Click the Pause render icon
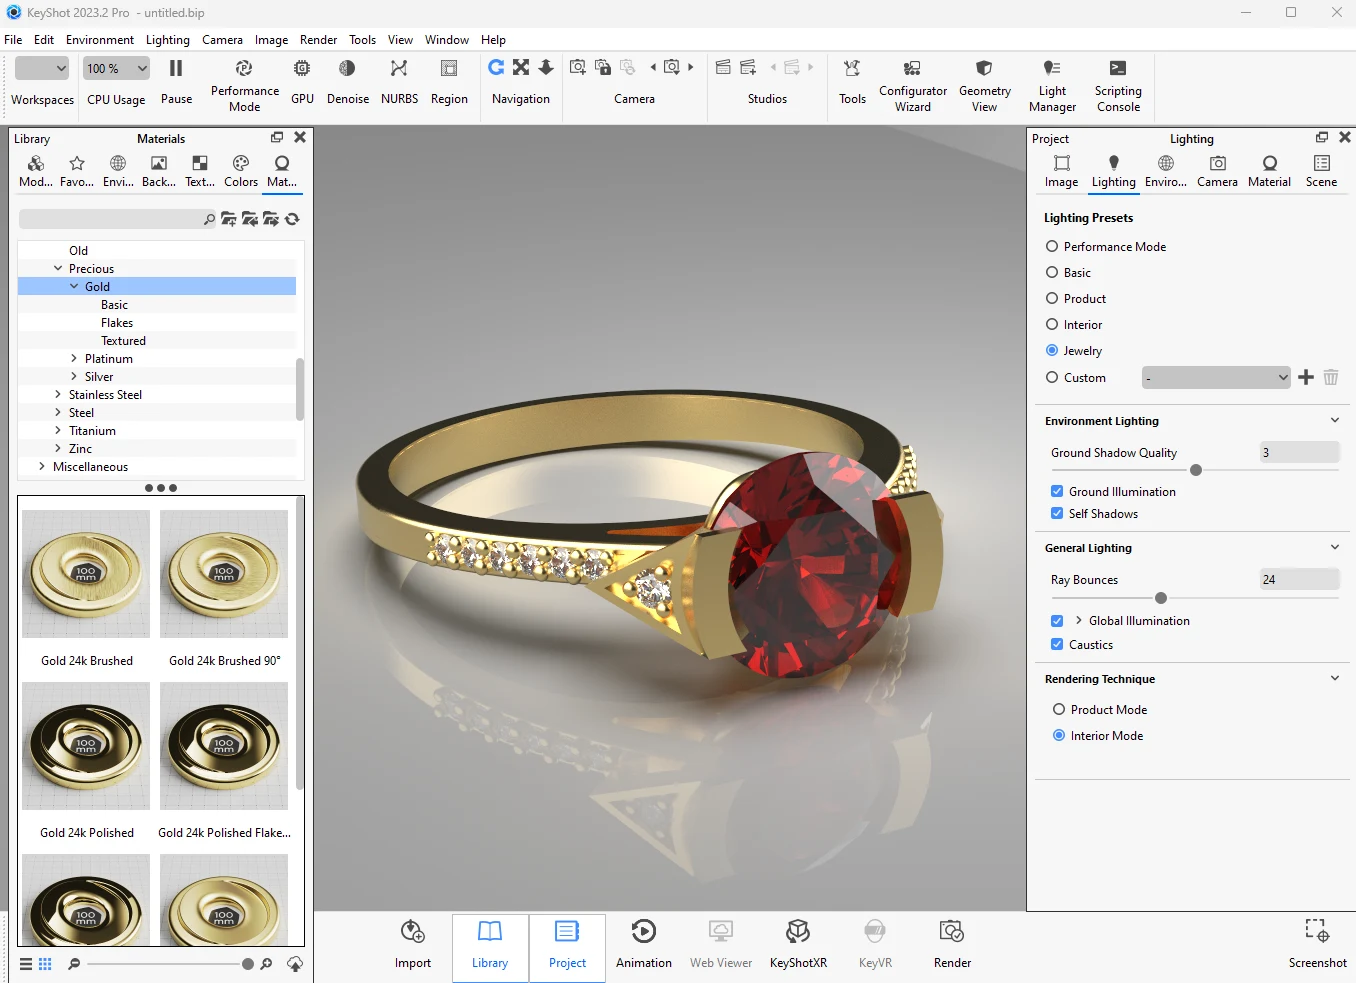This screenshot has height=983, width=1356. click(x=176, y=69)
